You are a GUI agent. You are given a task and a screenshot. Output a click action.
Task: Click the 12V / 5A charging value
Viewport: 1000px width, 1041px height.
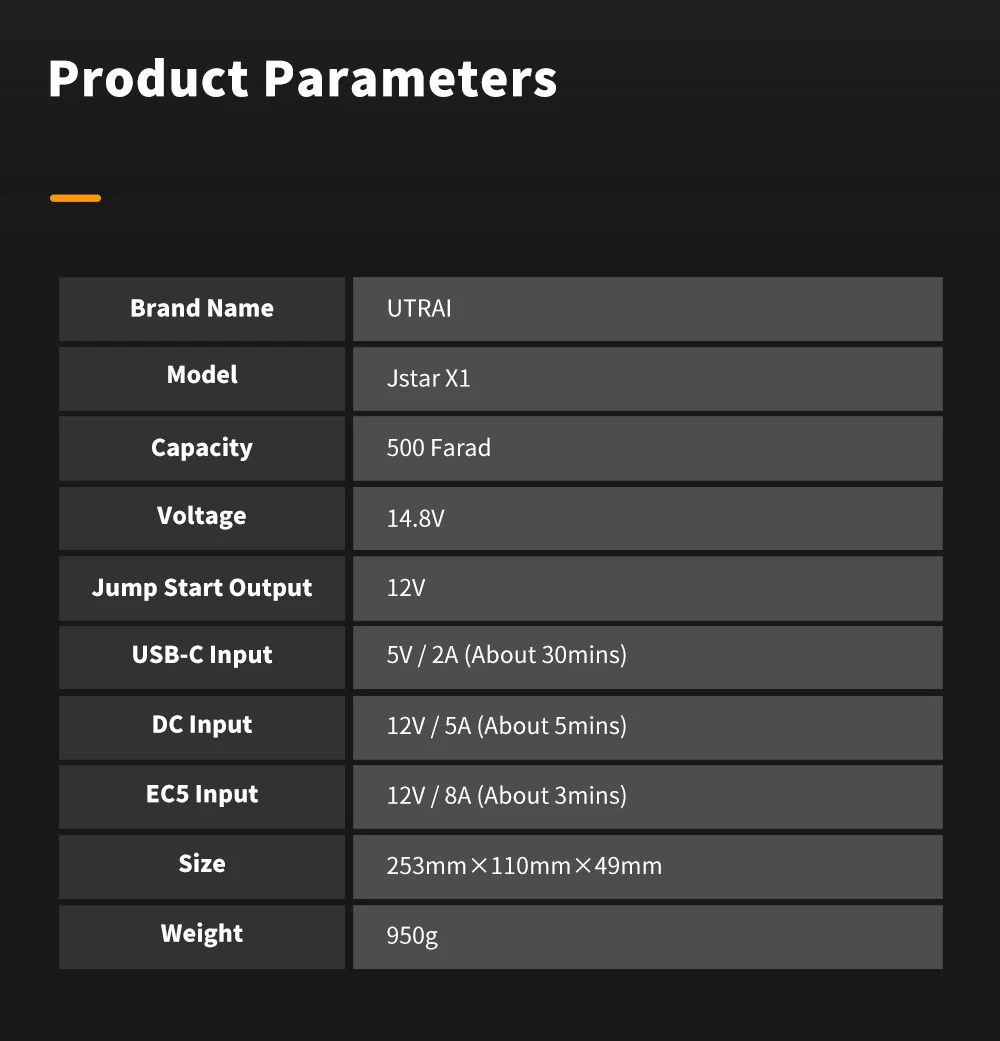click(x=506, y=726)
